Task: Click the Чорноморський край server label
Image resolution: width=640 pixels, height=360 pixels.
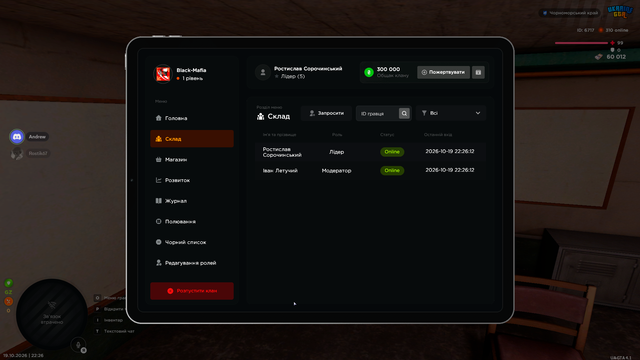Action: coord(571,13)
